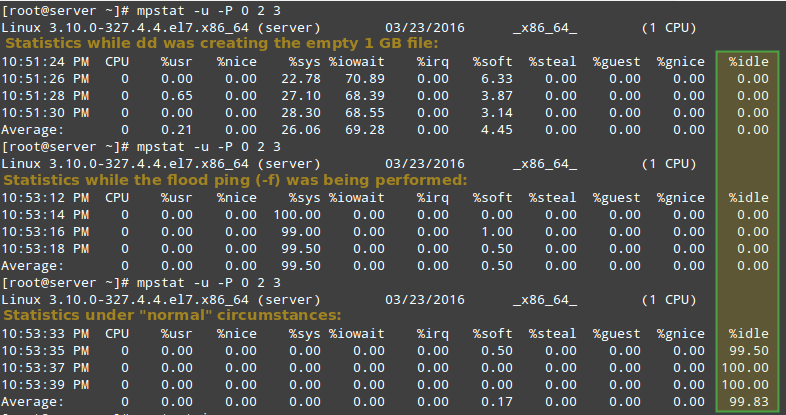Click the 69.28 average %iowait value

365,129
